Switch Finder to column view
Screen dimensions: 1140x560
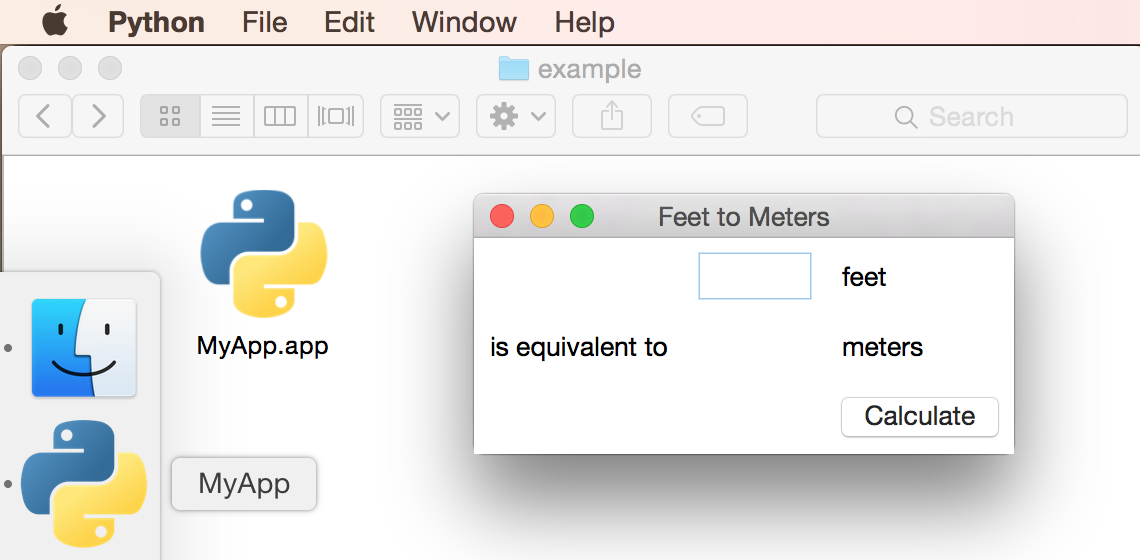(x=280, y=116)
